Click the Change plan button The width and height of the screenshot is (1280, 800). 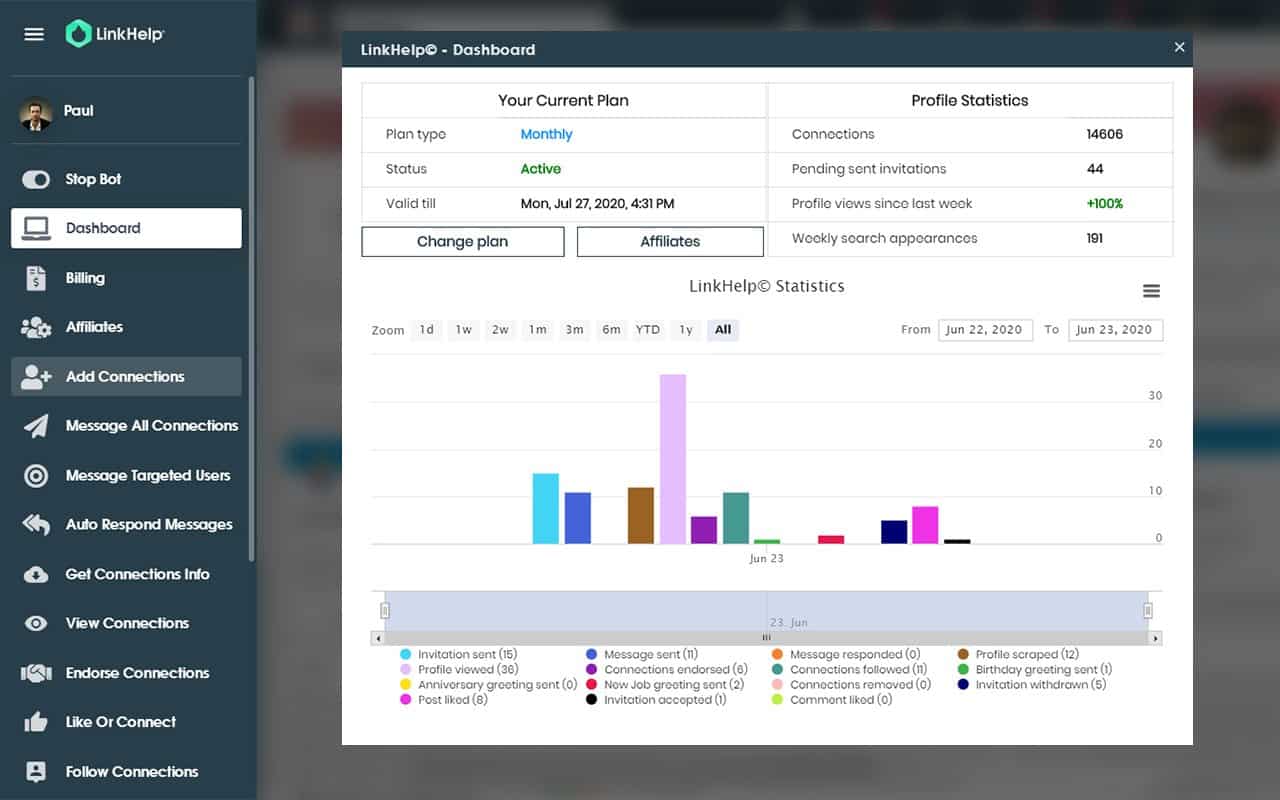[463, 241]
